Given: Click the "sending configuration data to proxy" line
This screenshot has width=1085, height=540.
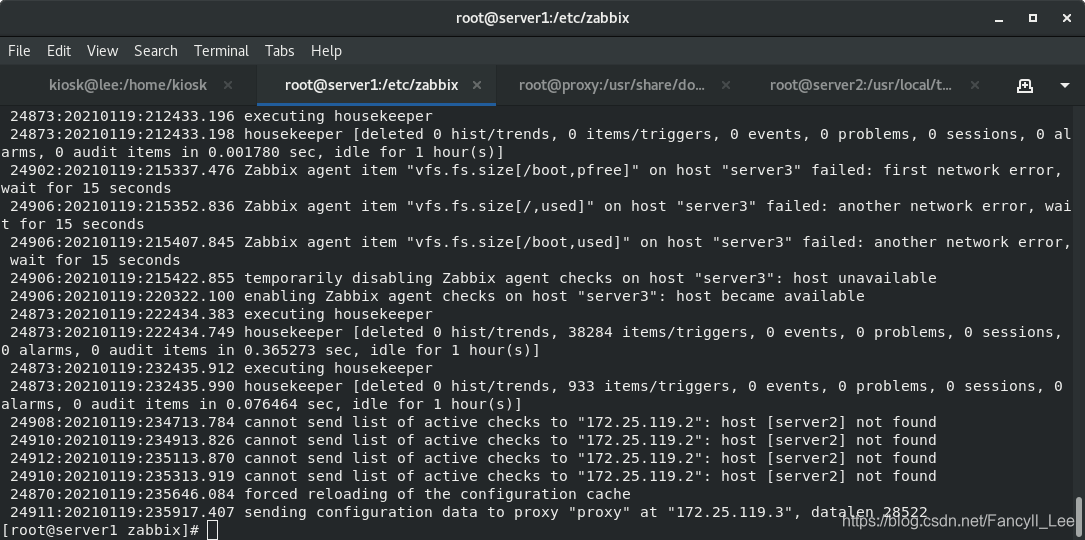Looking at the screenshot, I should (468, 512).
